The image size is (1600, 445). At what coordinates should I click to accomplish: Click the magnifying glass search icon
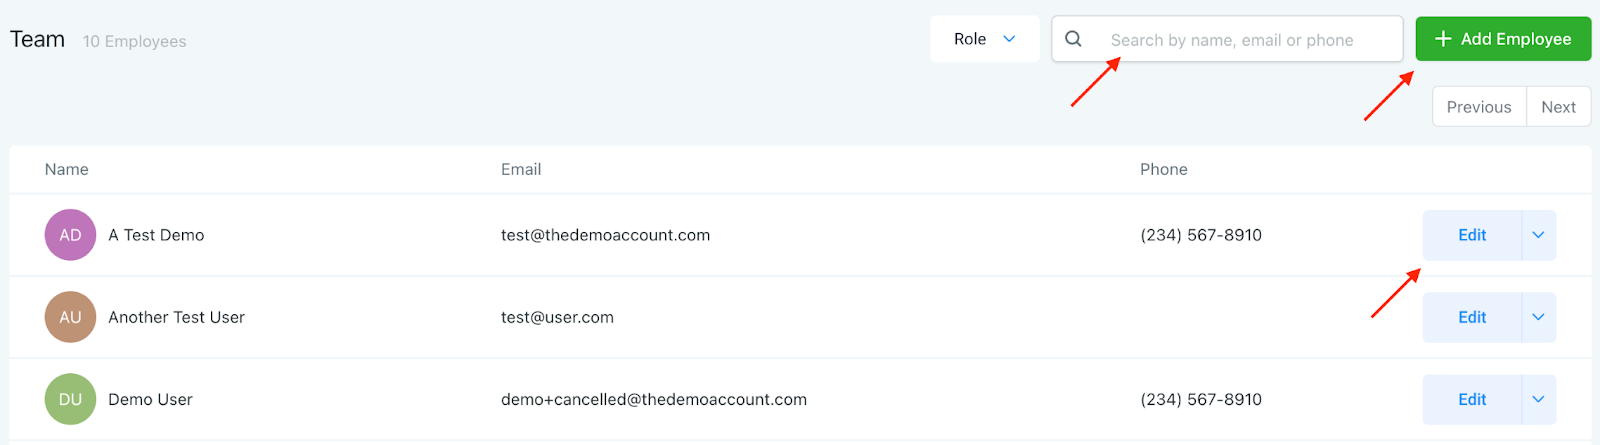pyautogui.click(x=1073, y=39)
